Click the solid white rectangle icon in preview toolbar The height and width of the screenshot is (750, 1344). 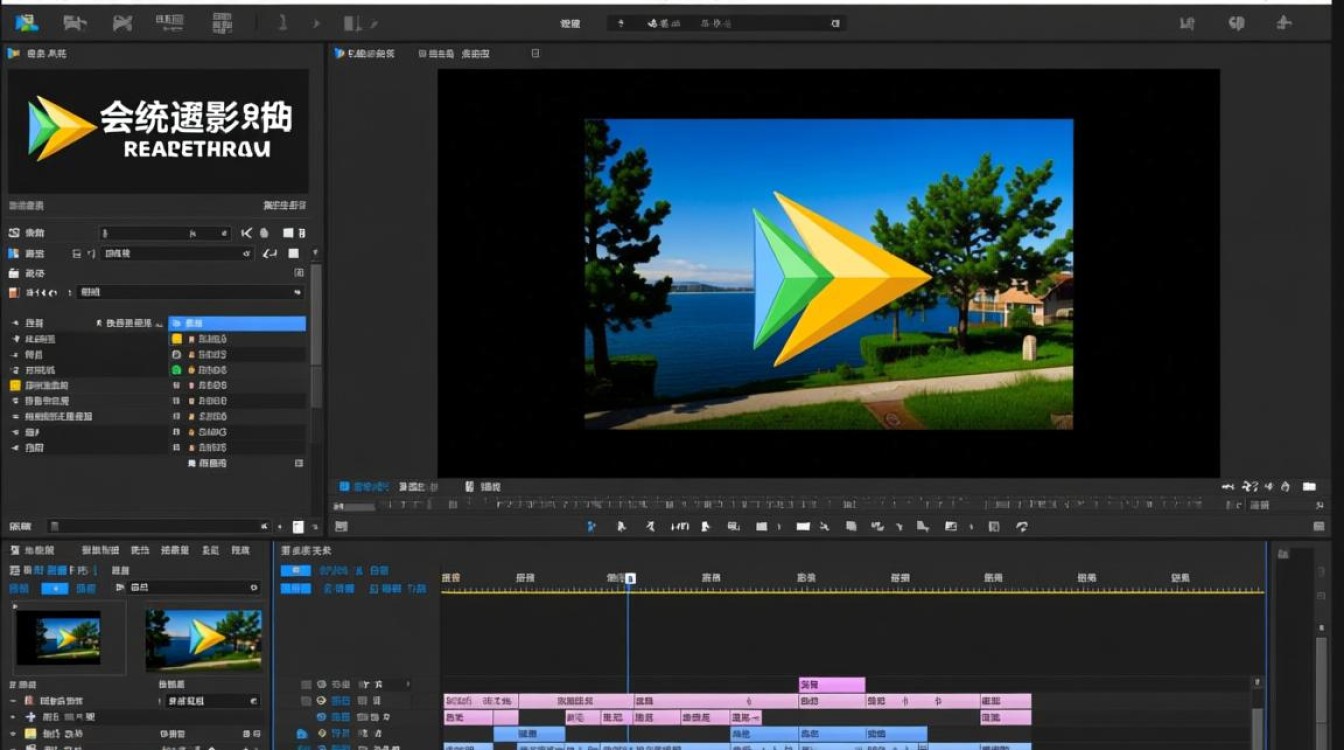(802, 526)
